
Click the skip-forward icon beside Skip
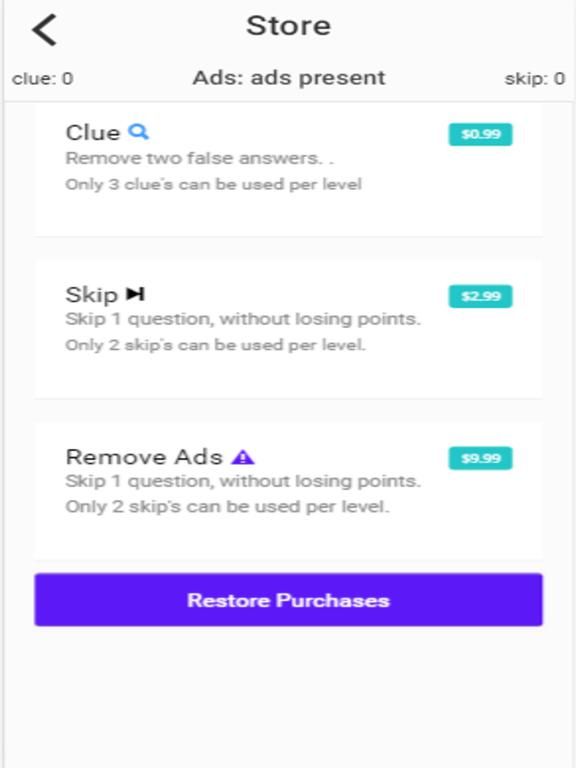pos(135,294)
